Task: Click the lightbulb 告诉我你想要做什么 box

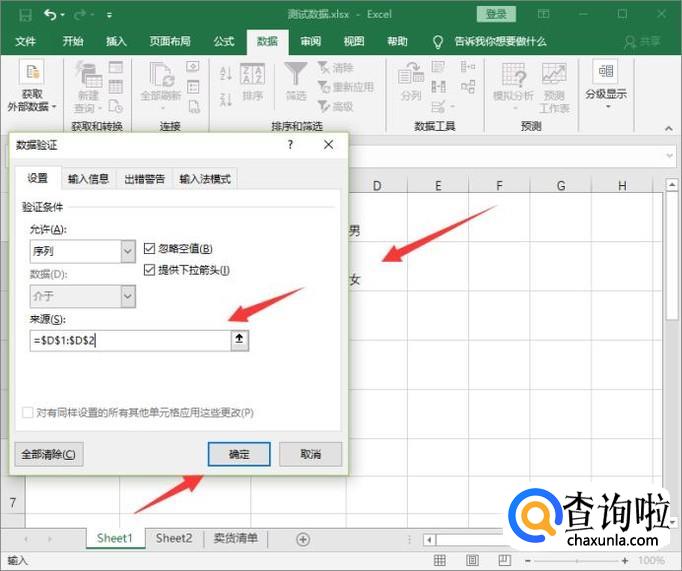Action: (490, 42)
